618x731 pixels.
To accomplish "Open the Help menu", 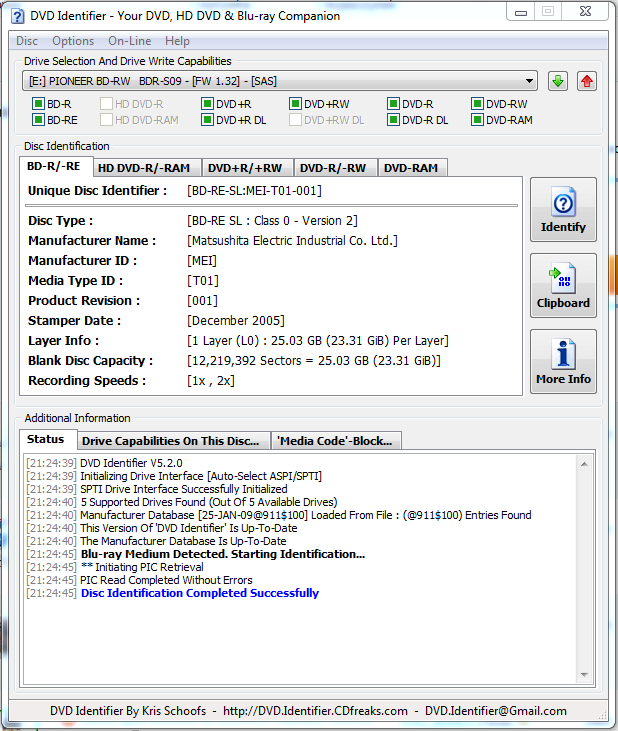I will click(177, 41).
